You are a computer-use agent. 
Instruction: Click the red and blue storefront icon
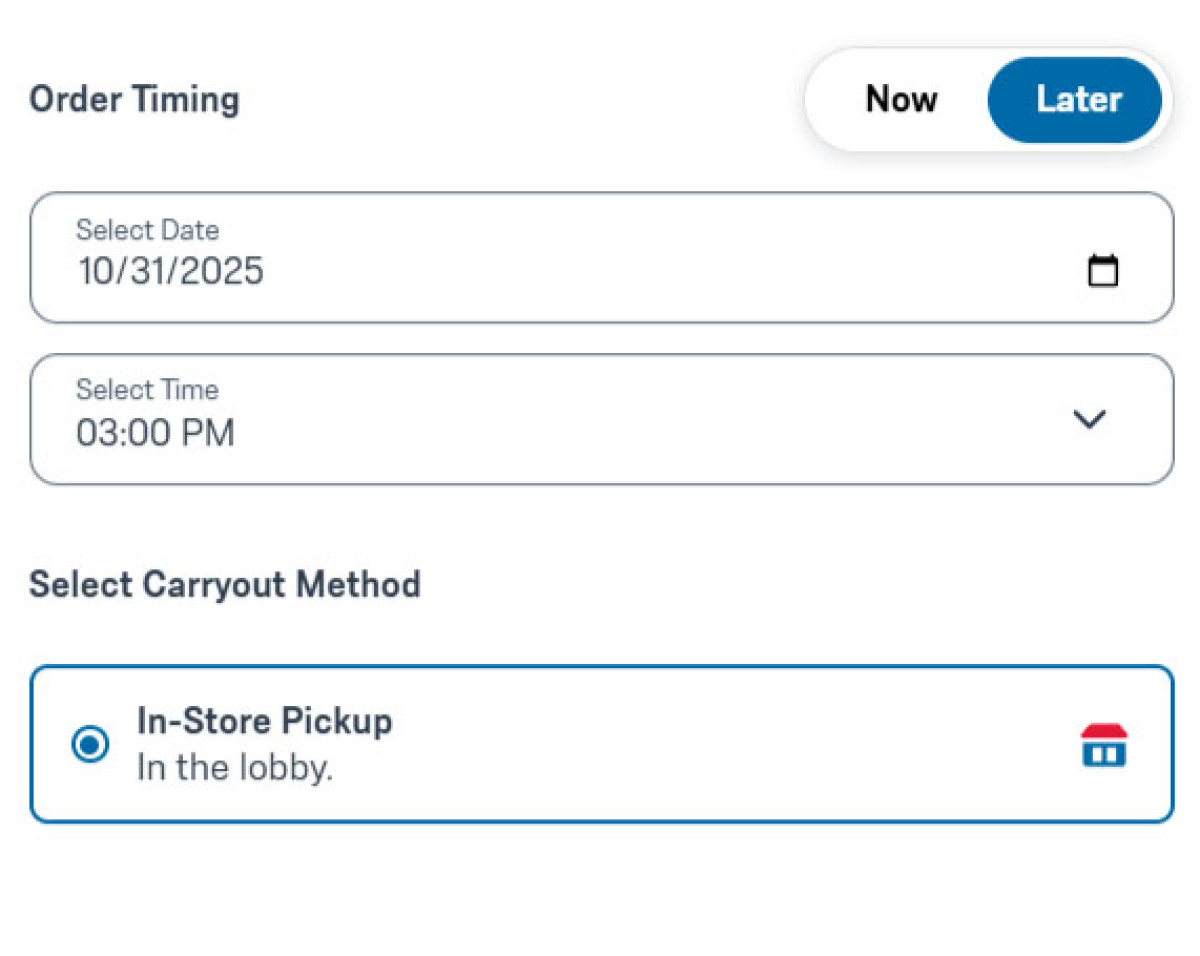[1103, 746]
